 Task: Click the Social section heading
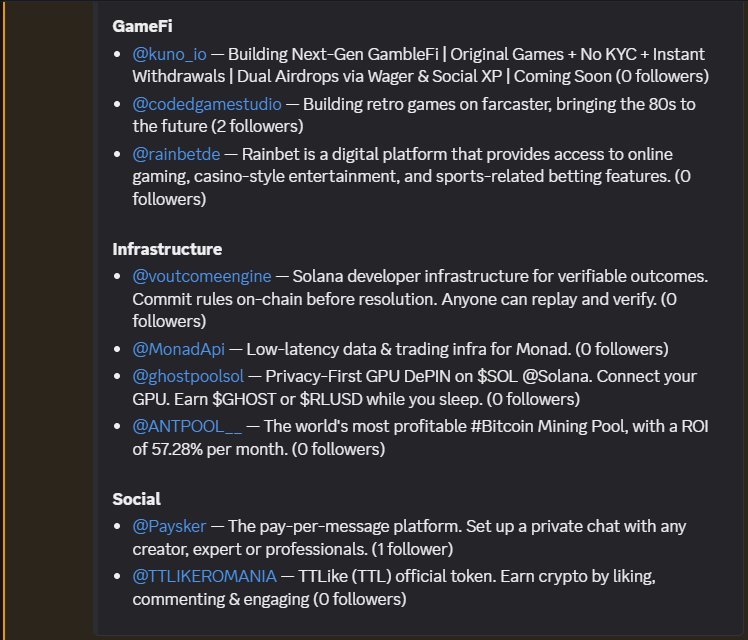click(x=137, y=499)
